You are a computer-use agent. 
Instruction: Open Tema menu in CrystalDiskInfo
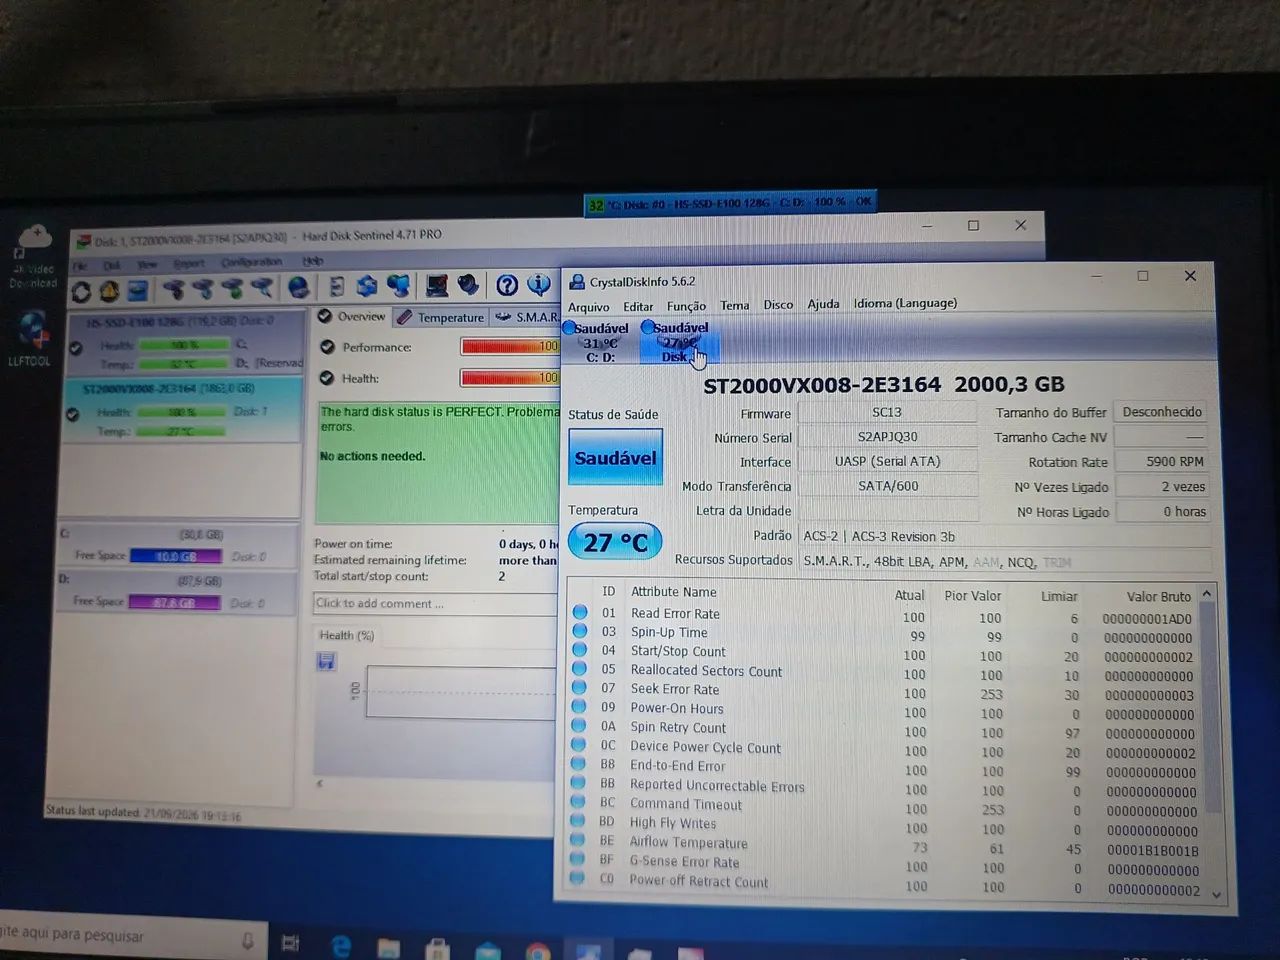pos(734,305)
